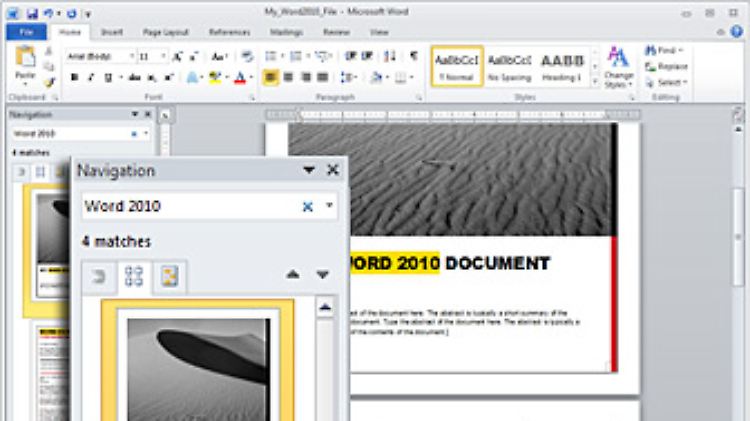Cut the selection with the scissors icon
The width and height of the screenshot is (750, 421).
coord(48,51)
